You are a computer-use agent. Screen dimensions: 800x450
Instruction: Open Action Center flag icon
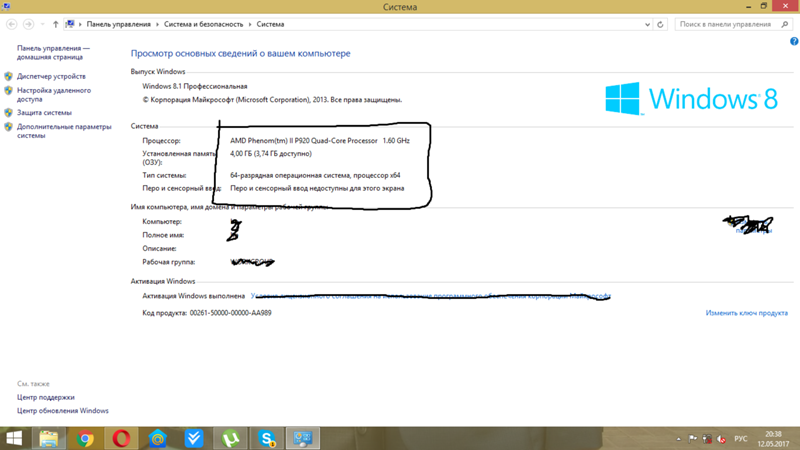(x=692, y=439)
